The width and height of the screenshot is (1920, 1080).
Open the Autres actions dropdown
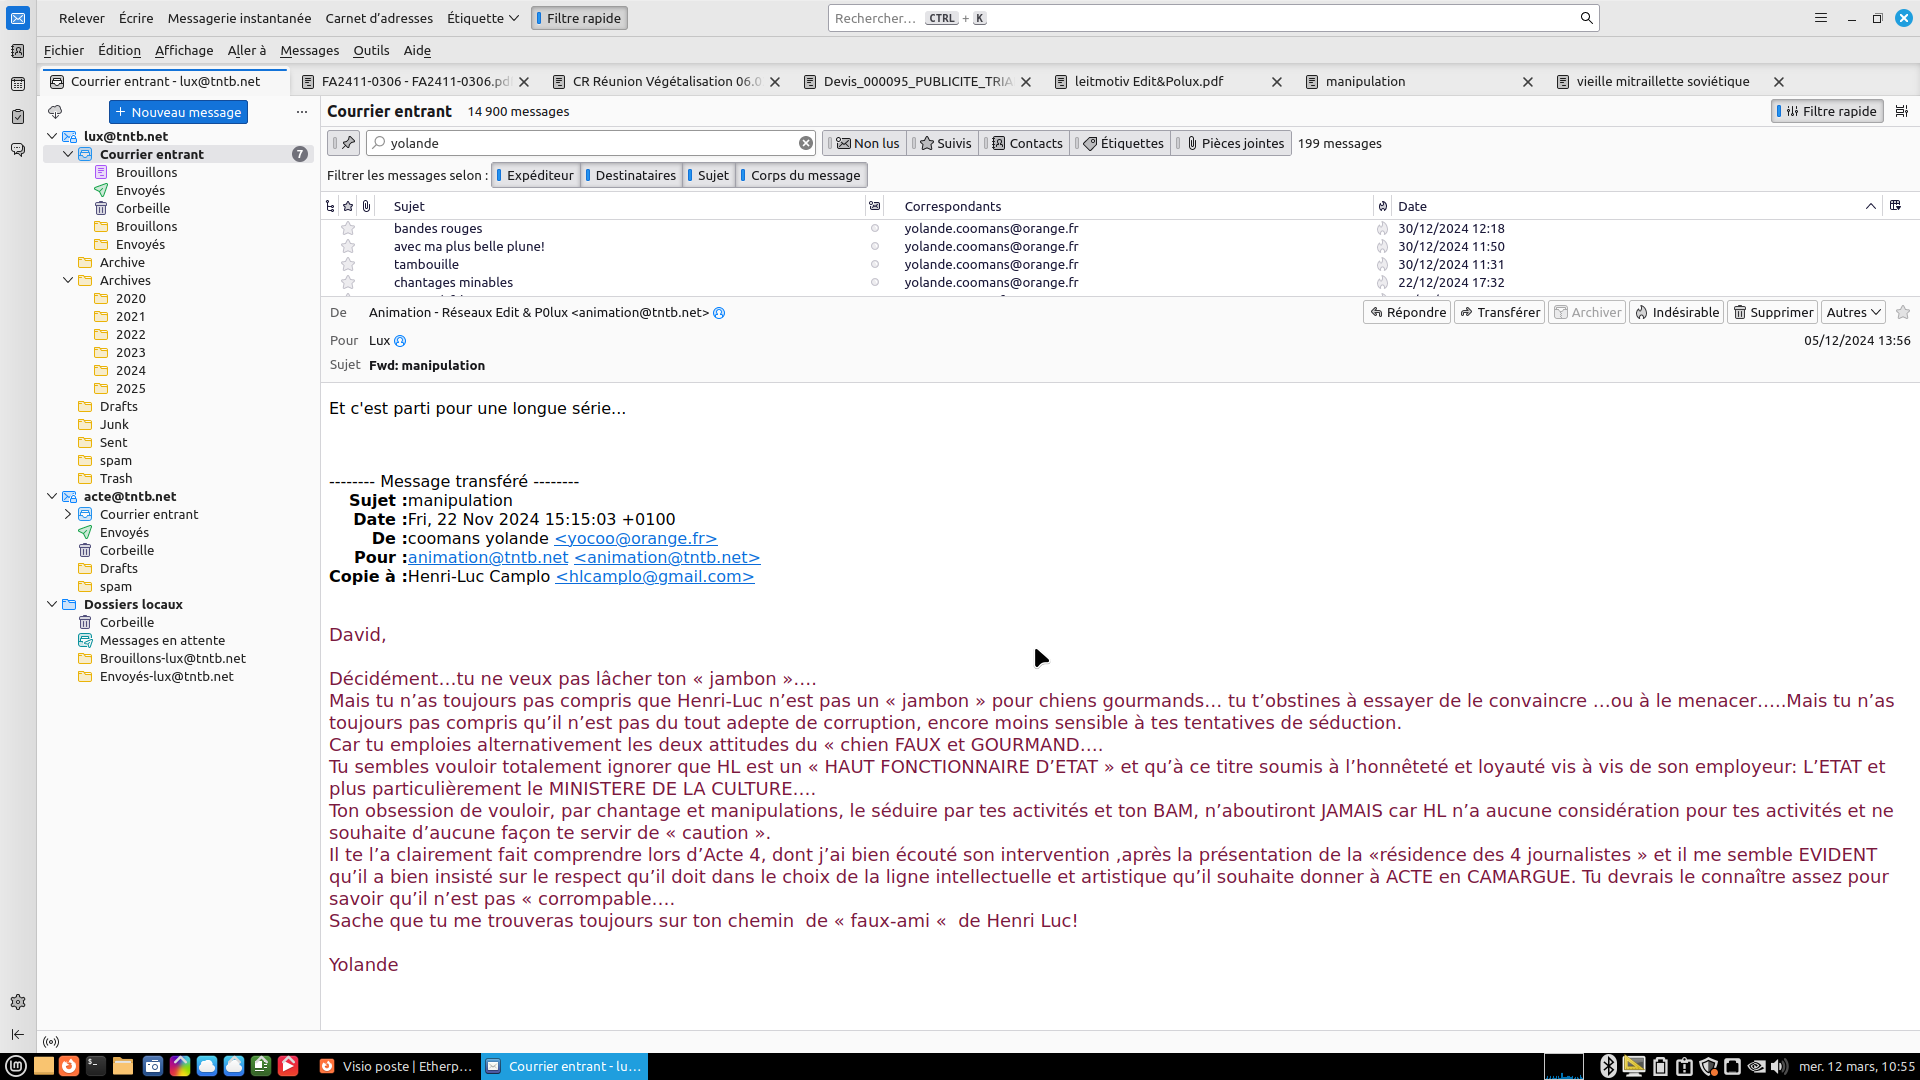coord(1853,312)
